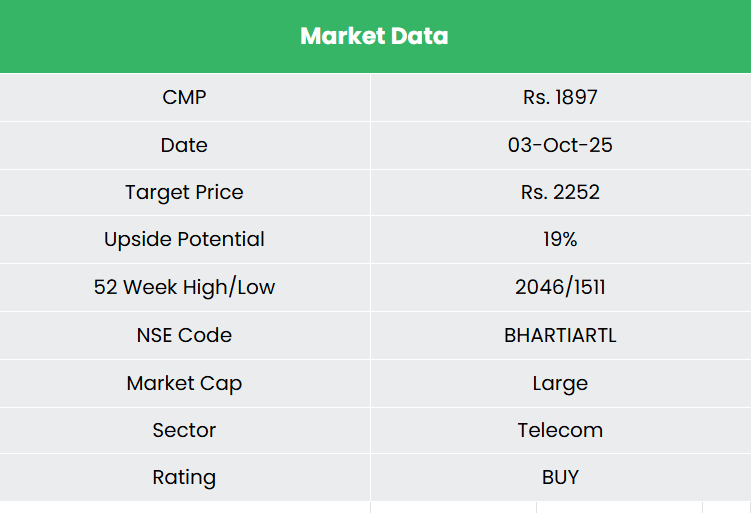Click the Large market cap value
Screen dimensions: 751x513
coord(560,383)
